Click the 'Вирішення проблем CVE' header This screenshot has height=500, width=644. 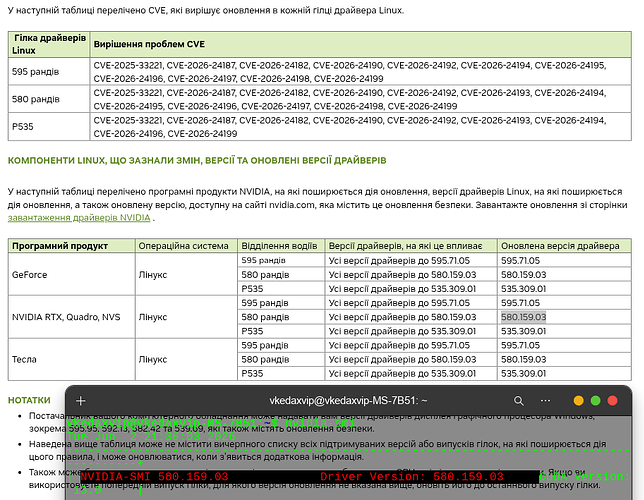coord(149,44)
